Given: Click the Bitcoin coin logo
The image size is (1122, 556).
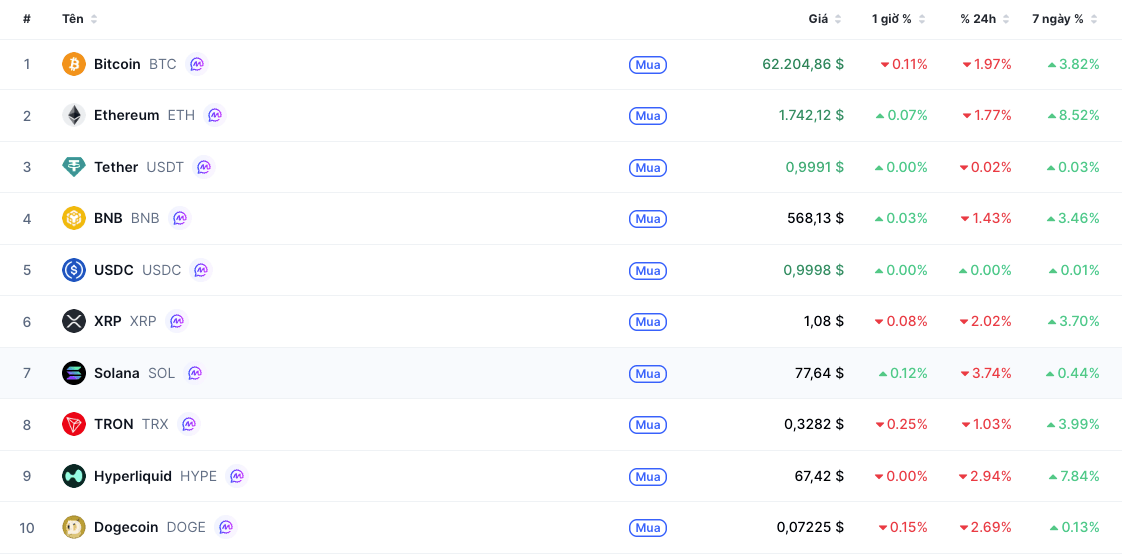Looking at the screenshot, I should pos(74,64).
